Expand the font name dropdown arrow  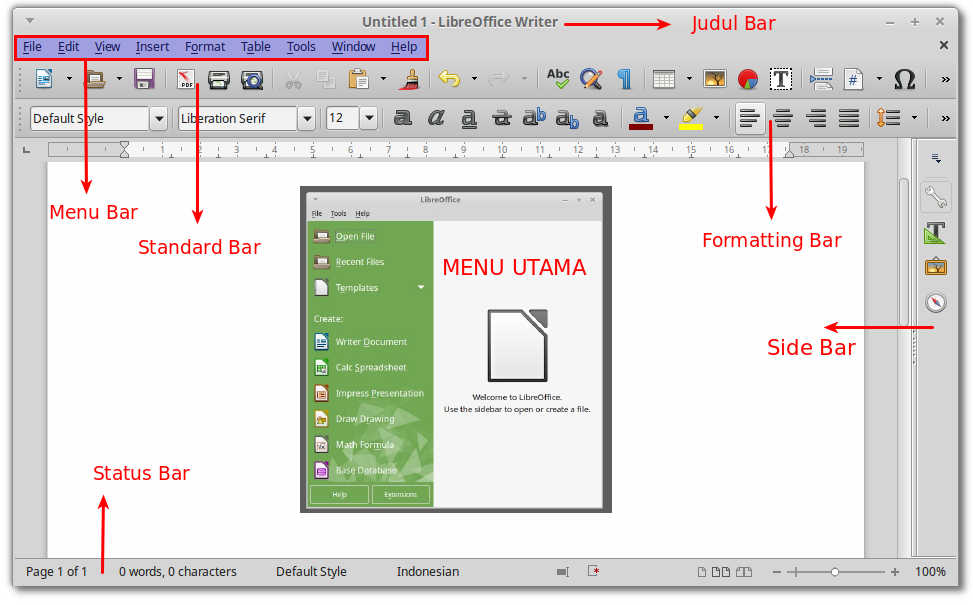pos(307,118)
